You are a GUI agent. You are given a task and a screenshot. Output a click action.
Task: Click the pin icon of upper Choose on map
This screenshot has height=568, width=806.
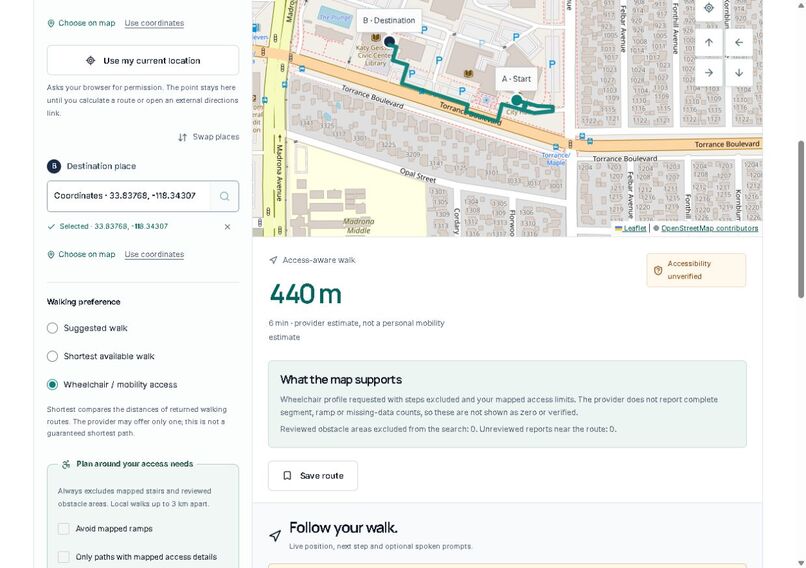(x=51, y=23)
